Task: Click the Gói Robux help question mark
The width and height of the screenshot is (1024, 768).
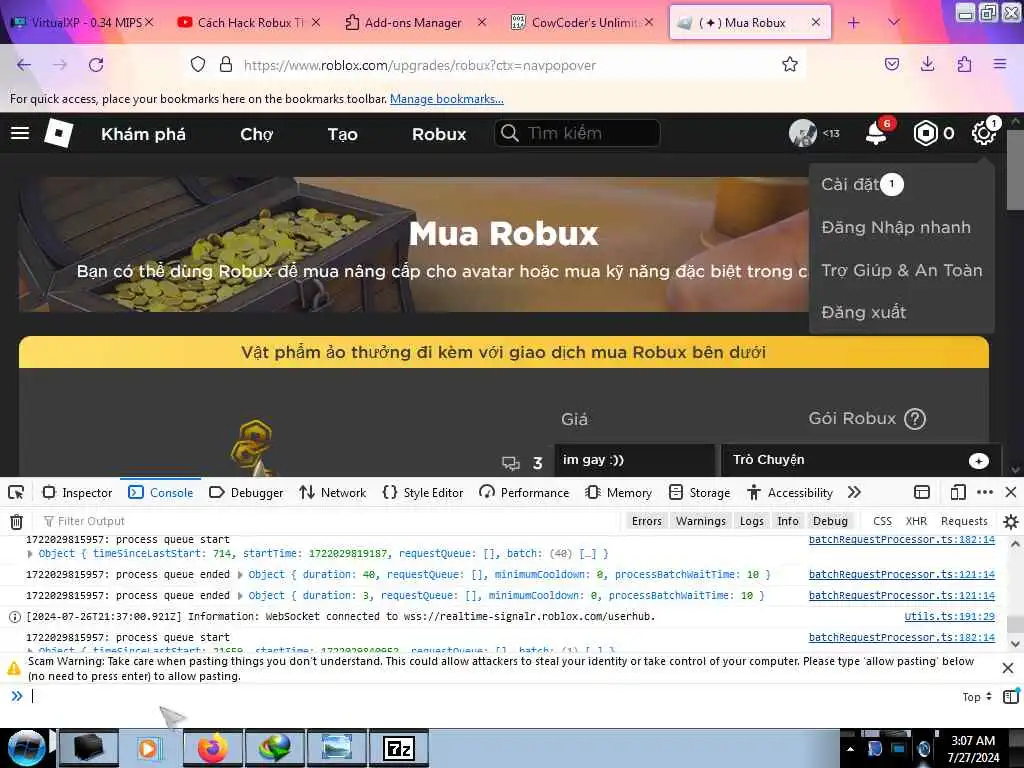Action: 915,419
